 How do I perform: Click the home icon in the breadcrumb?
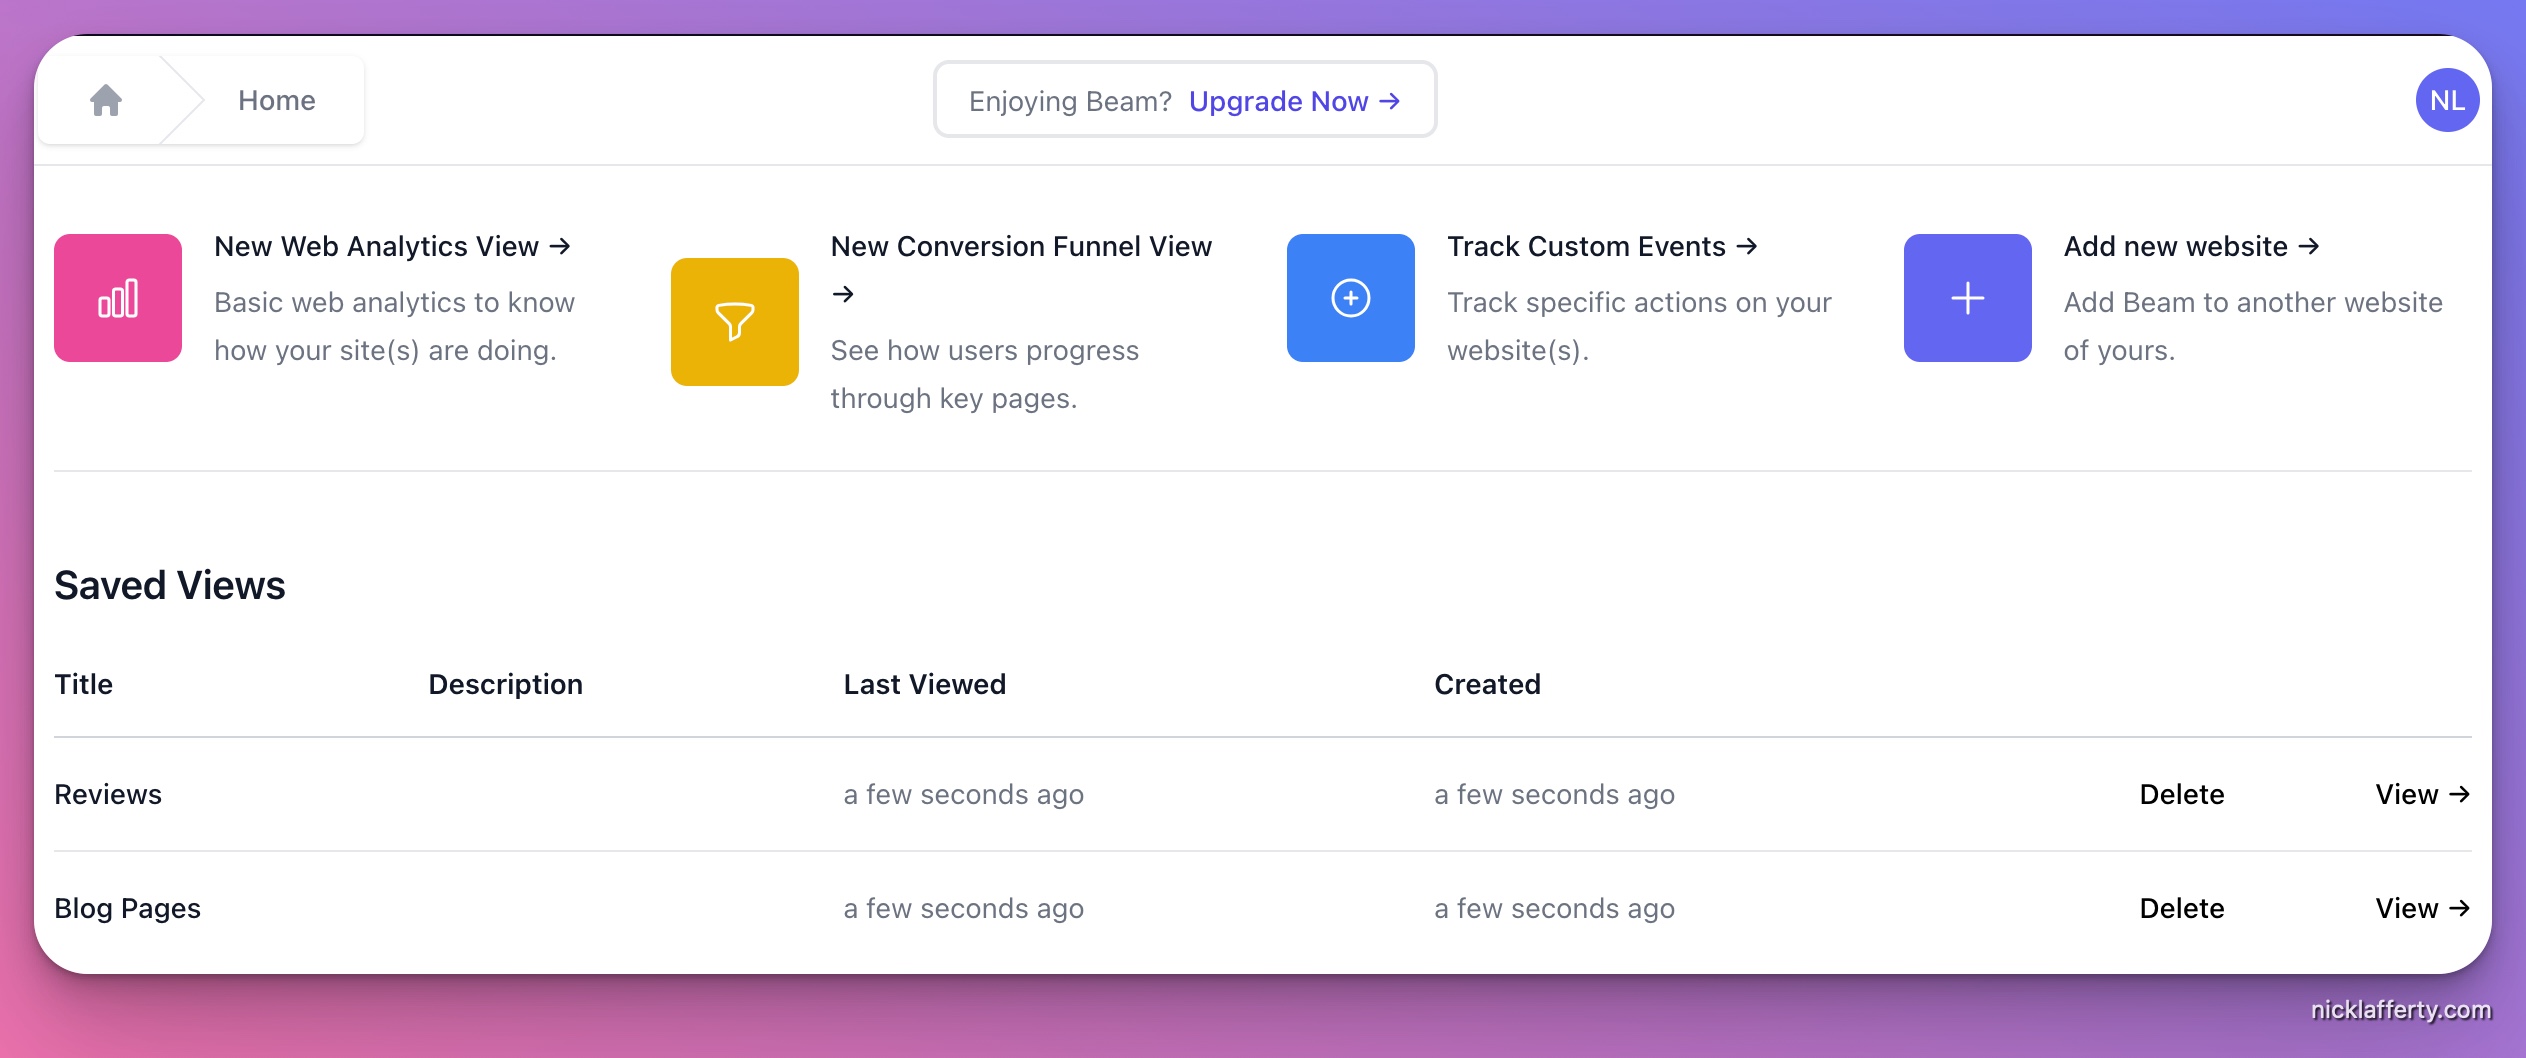click(106, 99)
